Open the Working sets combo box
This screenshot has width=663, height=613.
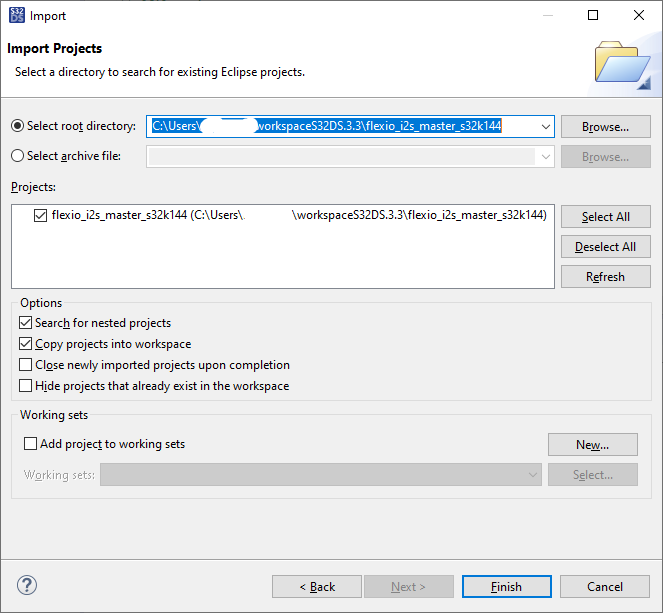[x=321, y=475]
